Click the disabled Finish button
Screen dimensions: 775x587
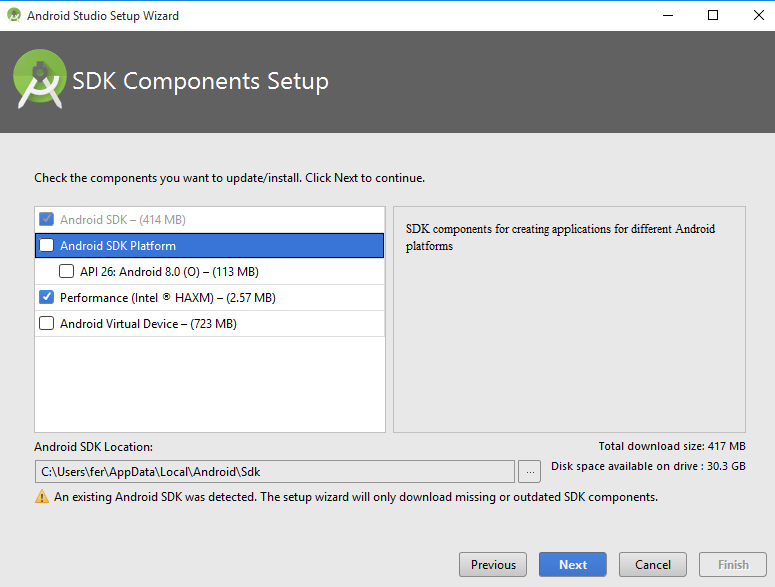pyautogui.click(x=733, y=564)
